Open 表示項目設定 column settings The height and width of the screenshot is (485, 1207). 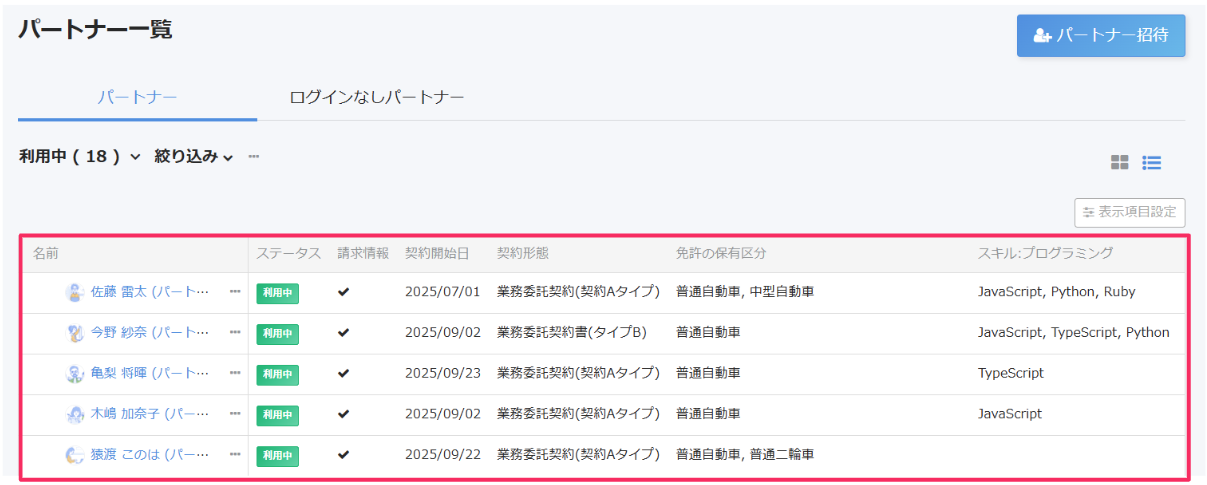click(x=1130, y=212)
